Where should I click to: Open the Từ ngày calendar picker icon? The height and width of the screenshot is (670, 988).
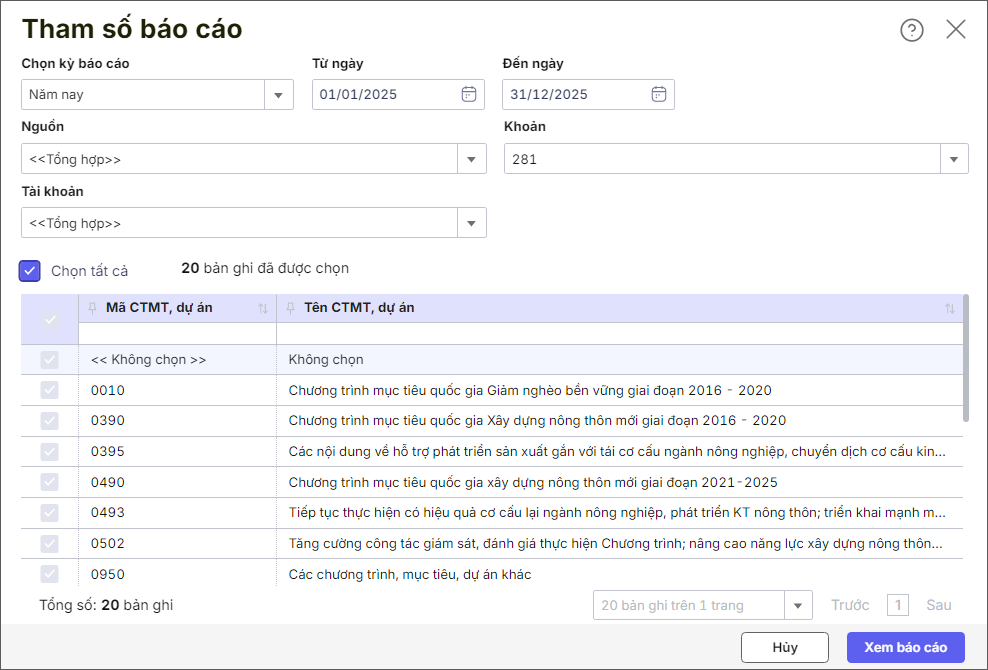[x=468, y=94]
